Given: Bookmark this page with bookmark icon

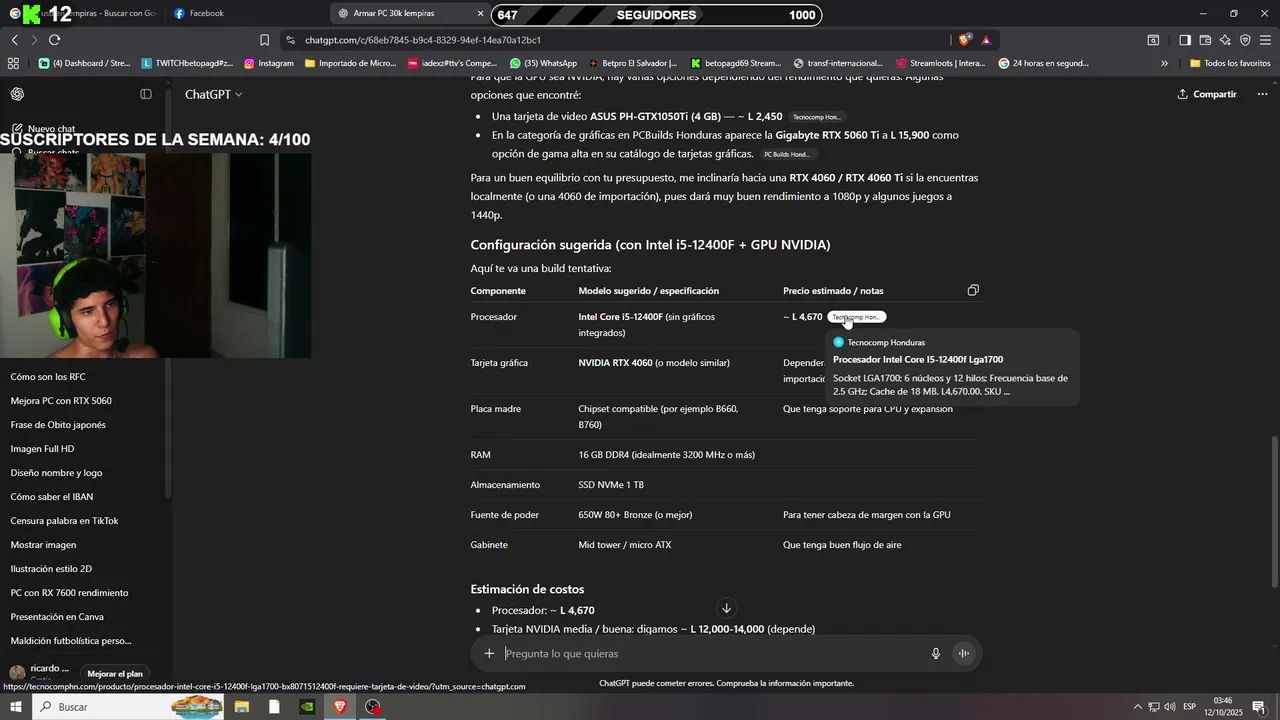Looking at the screenshot, I should click(x=265, y=40).
